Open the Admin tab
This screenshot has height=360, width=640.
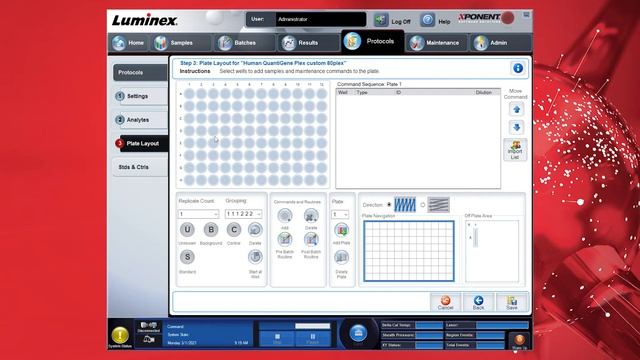click(x=500, y=43)
